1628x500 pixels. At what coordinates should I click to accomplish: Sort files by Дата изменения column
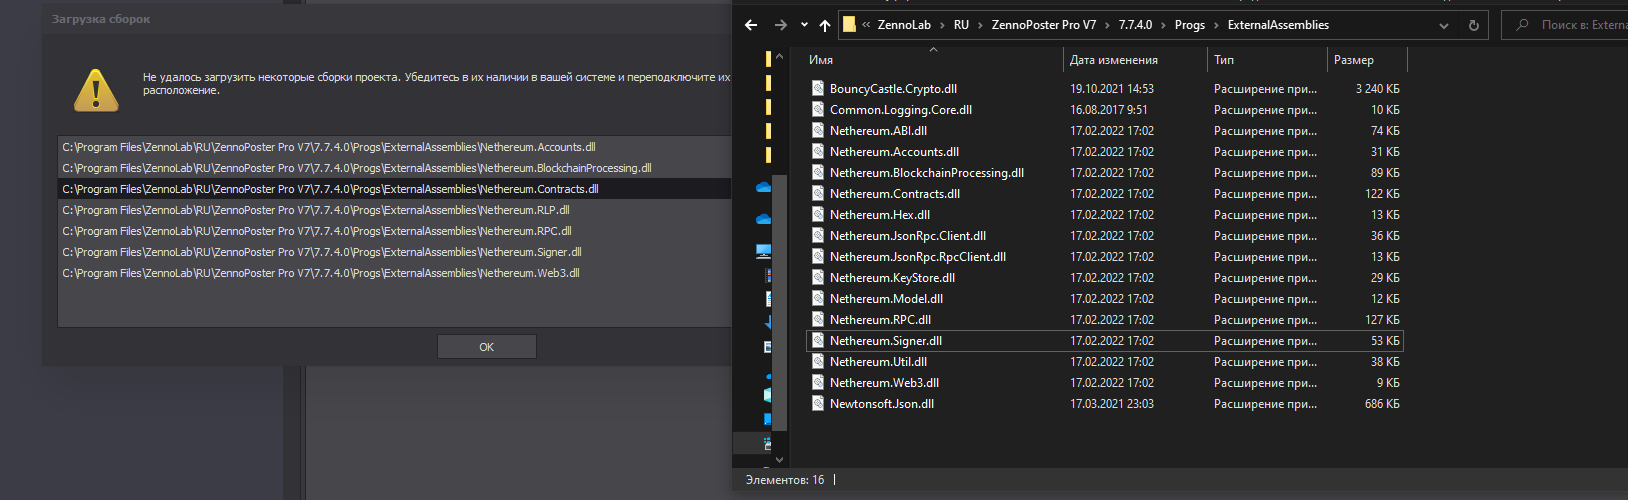point(1113,60)
